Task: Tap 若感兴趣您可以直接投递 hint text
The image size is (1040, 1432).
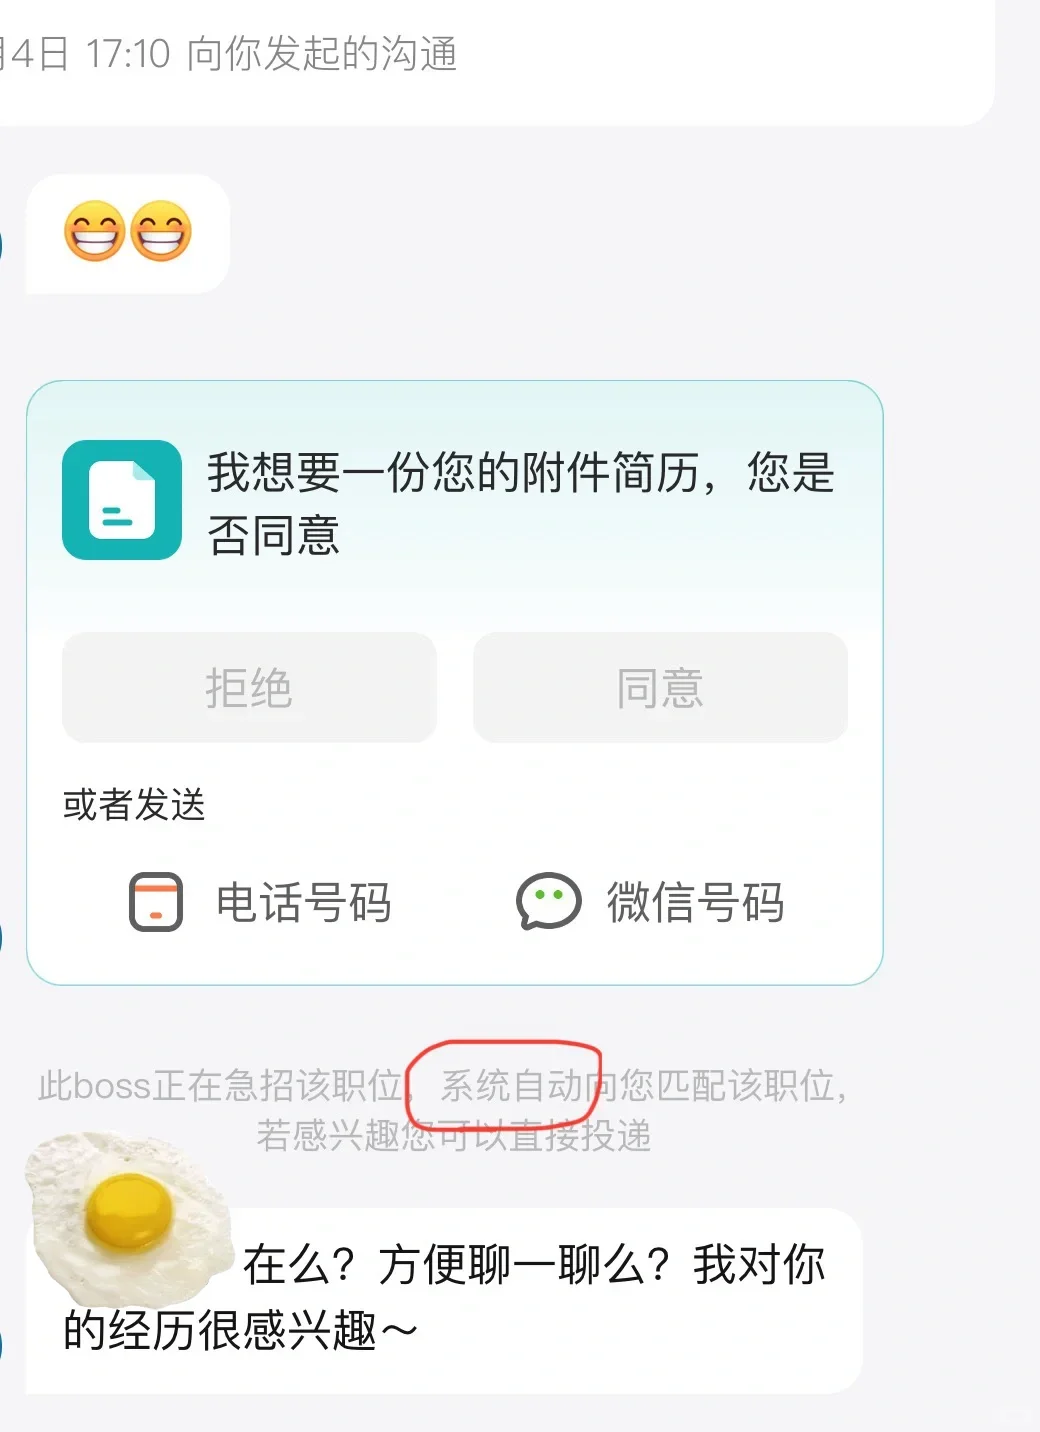Action: pyautogui.click(x=454, y=1136)
